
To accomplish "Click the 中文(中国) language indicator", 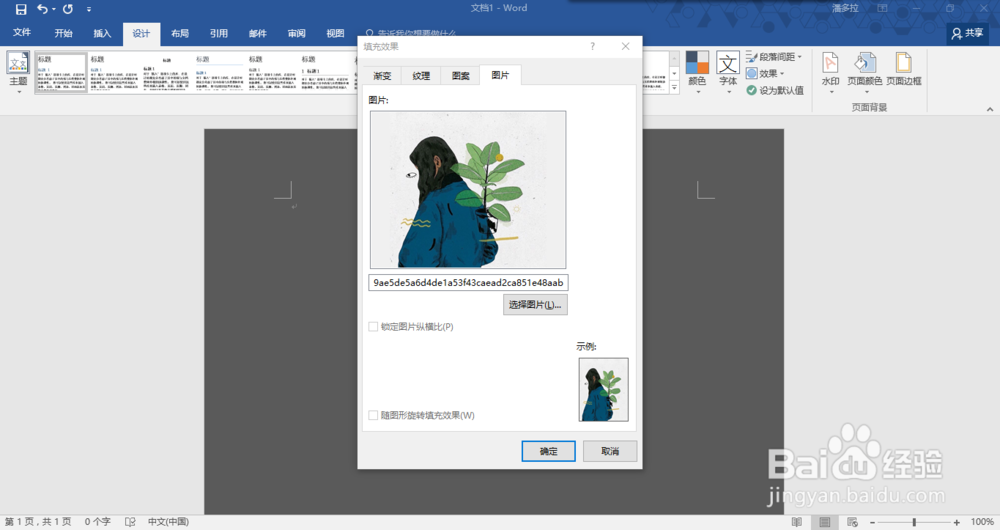I will (x=168, y=522).
